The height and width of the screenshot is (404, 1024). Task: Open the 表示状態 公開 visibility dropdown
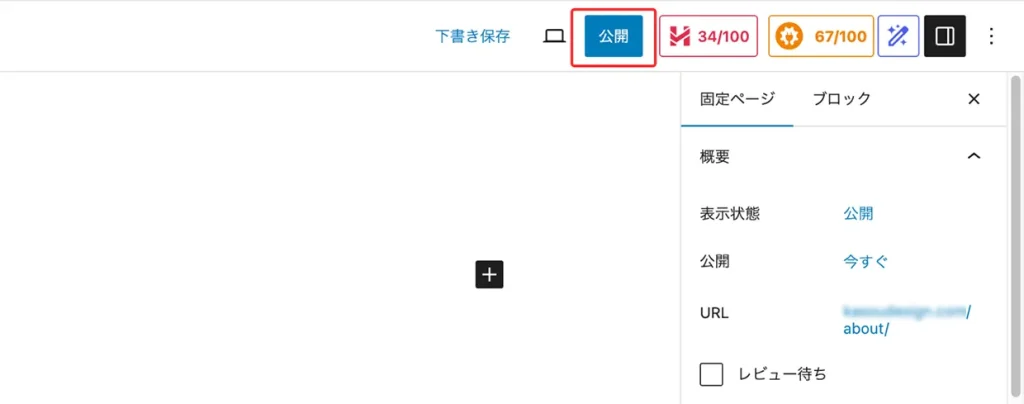[x=858, y=213]
